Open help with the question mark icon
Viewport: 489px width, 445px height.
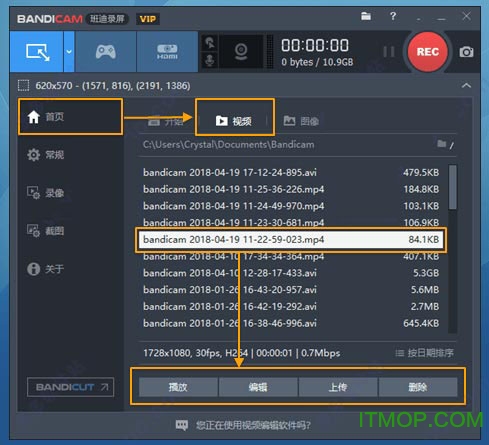(393, 16)
